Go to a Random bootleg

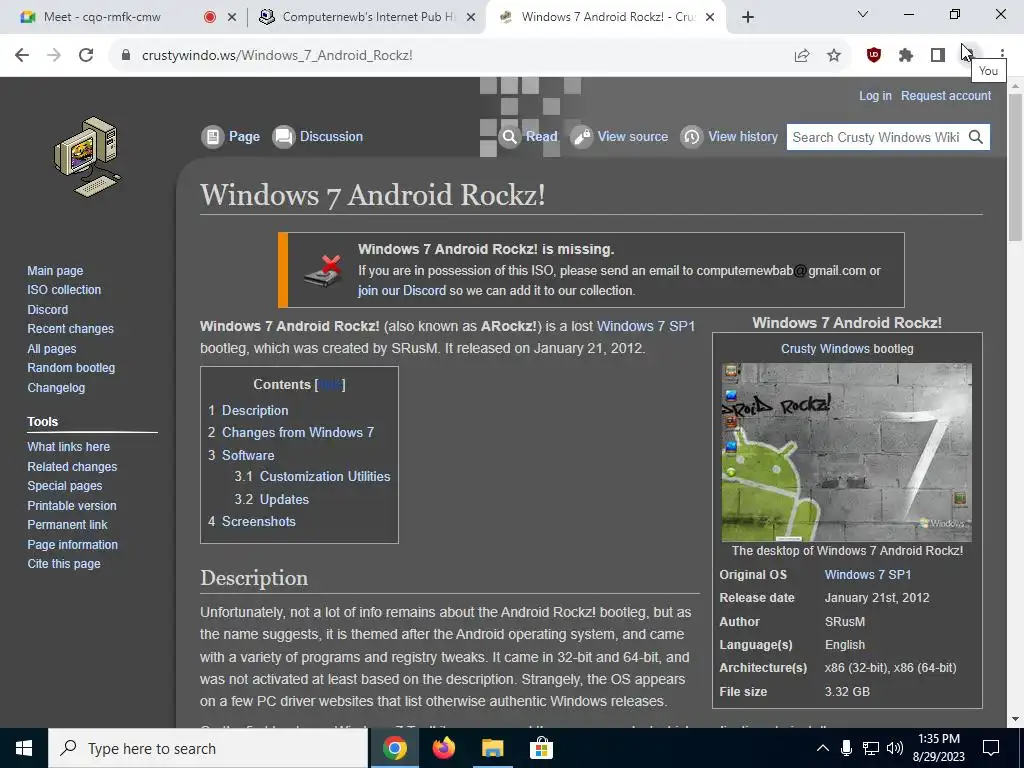[x=71, y=368]
